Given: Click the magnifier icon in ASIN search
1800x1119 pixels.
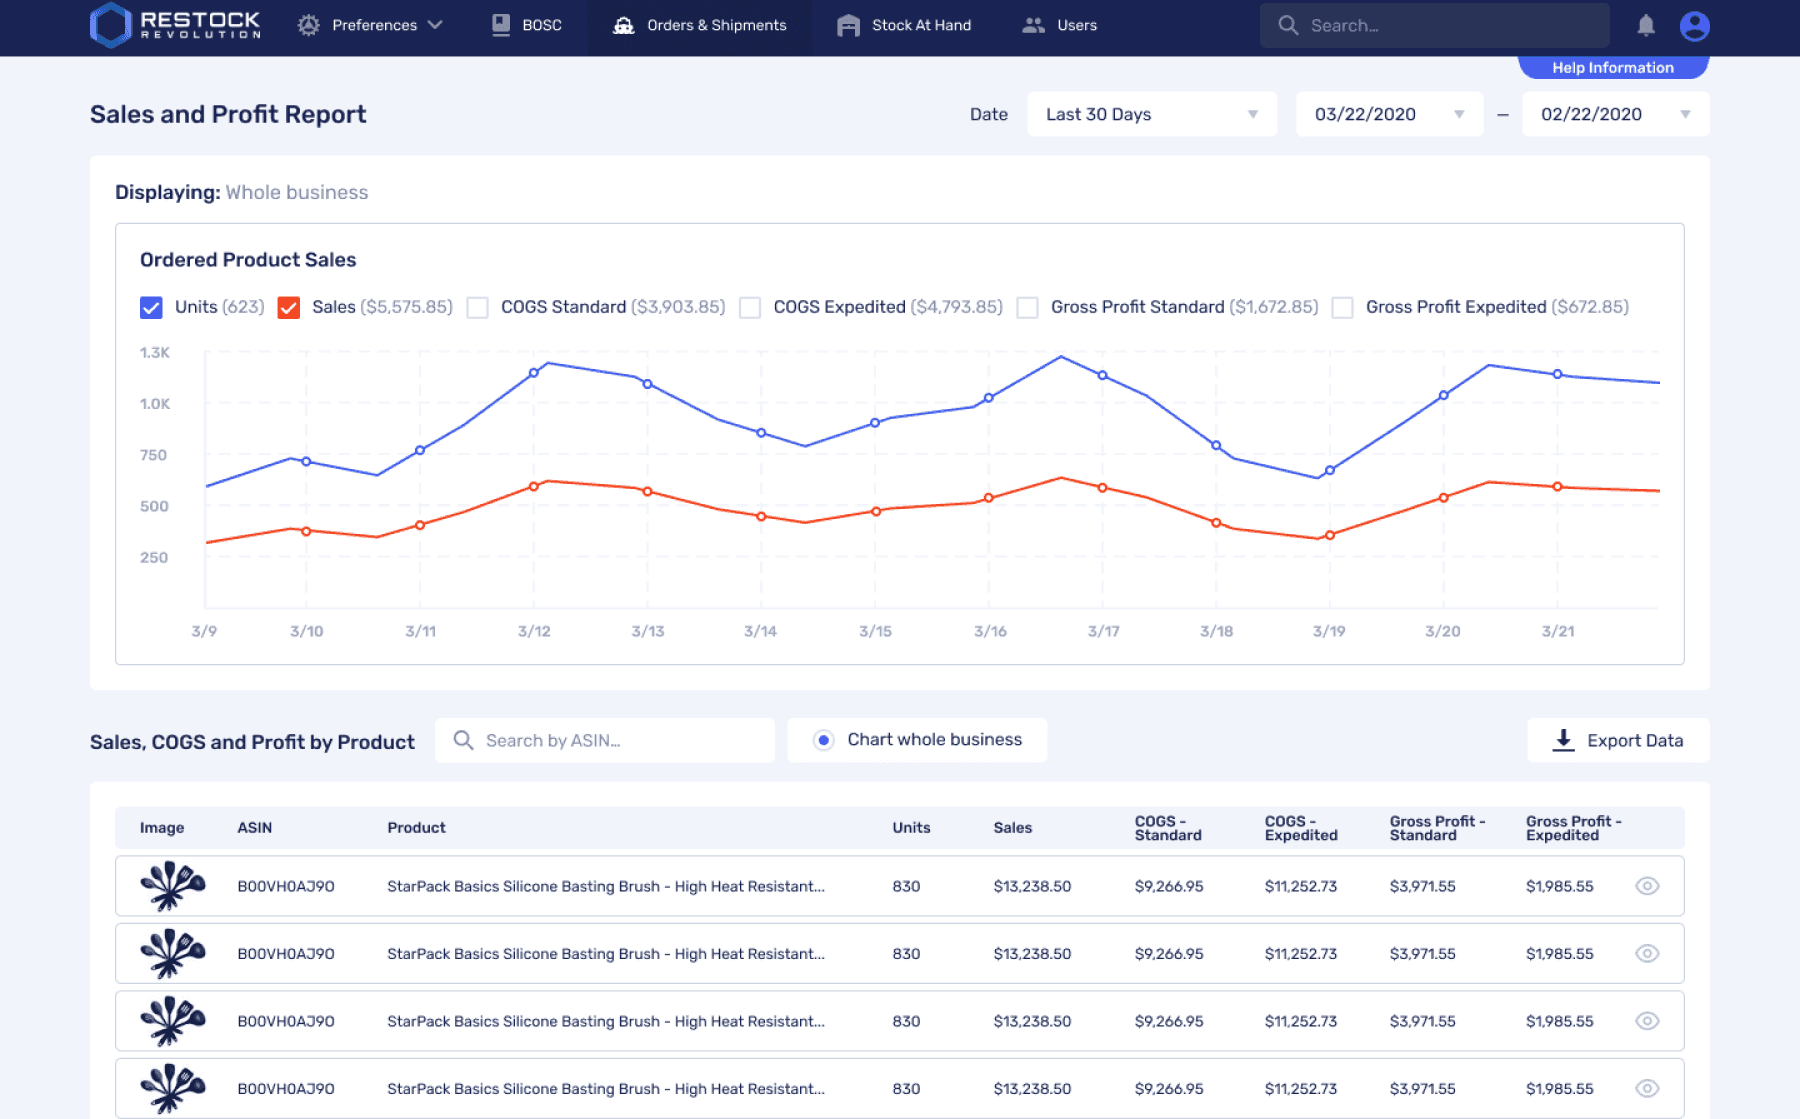Looking at the screenshot, I should [463, 740].
